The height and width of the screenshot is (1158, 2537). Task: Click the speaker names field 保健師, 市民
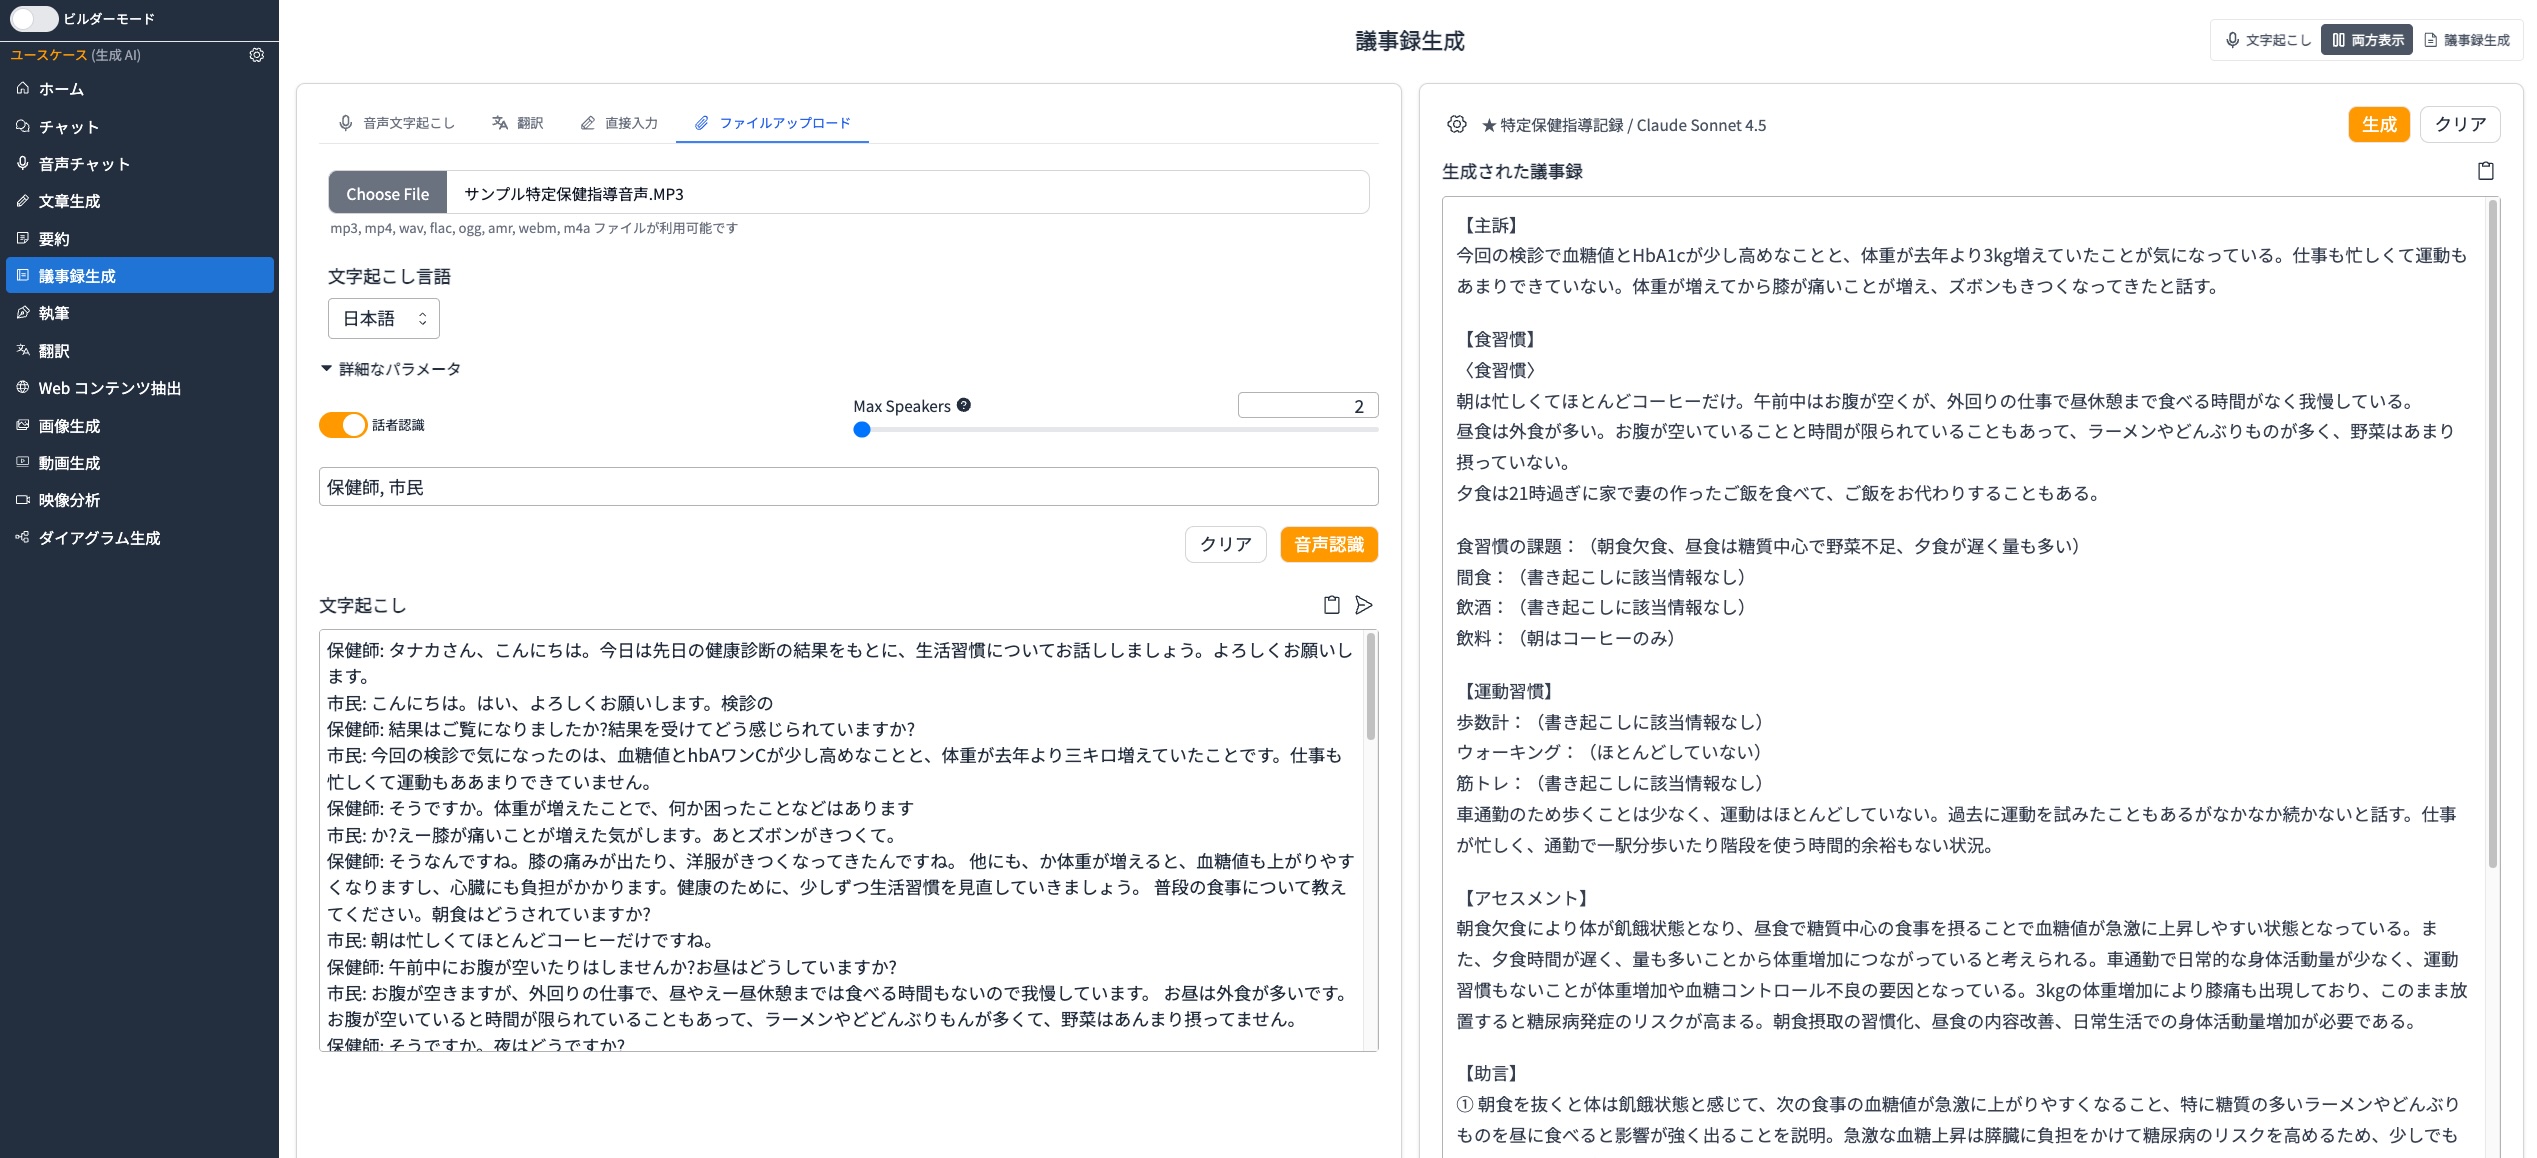[848, 487]
